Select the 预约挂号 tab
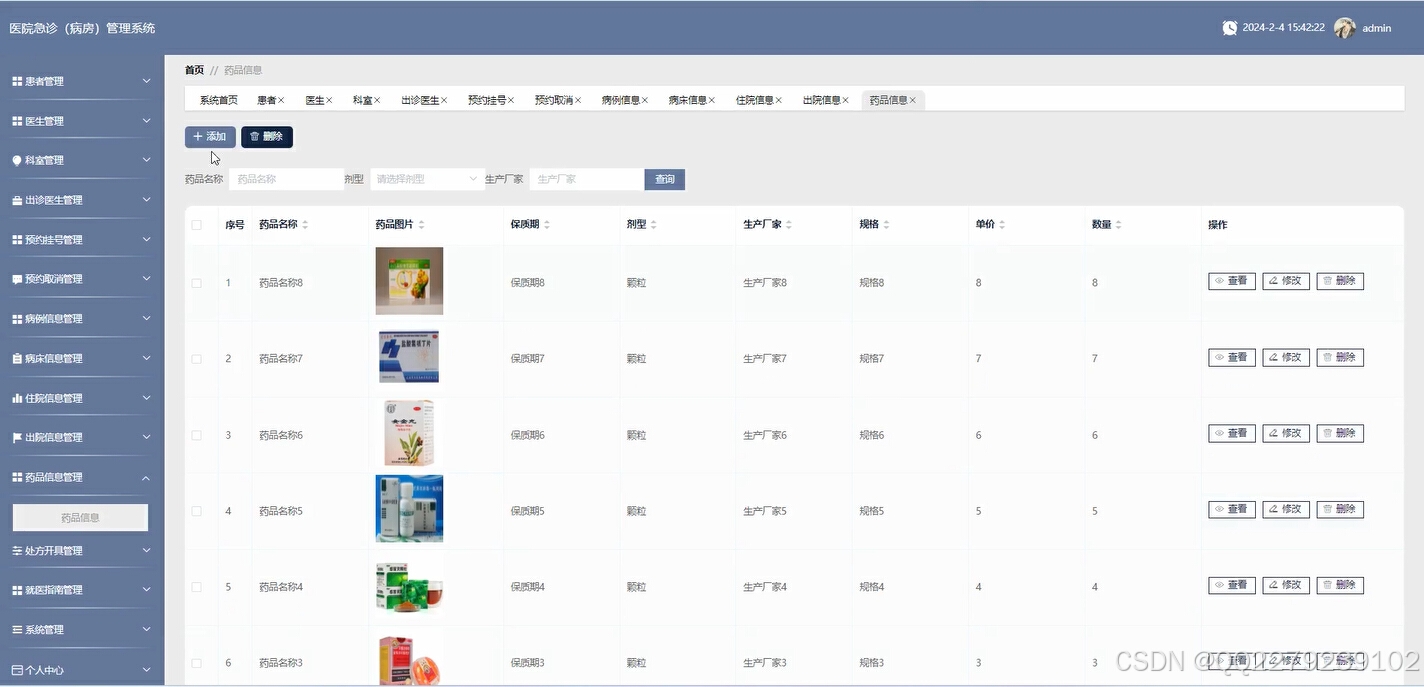The height and width of the screenshot is (687, 1424). coord(485,99)
